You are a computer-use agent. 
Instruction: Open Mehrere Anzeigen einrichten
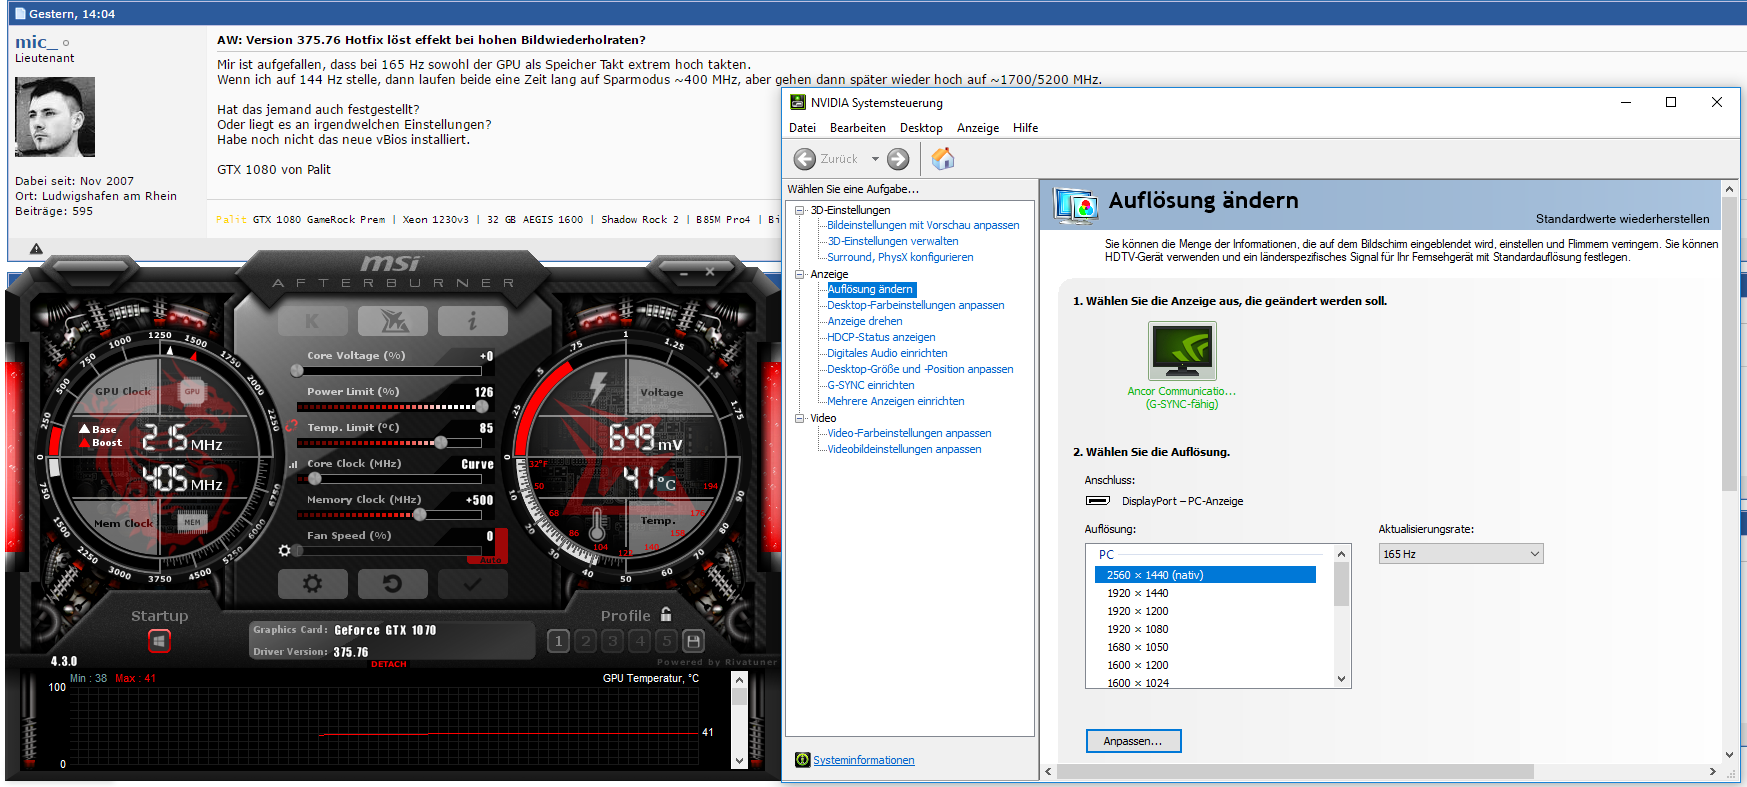coord(896,401)
